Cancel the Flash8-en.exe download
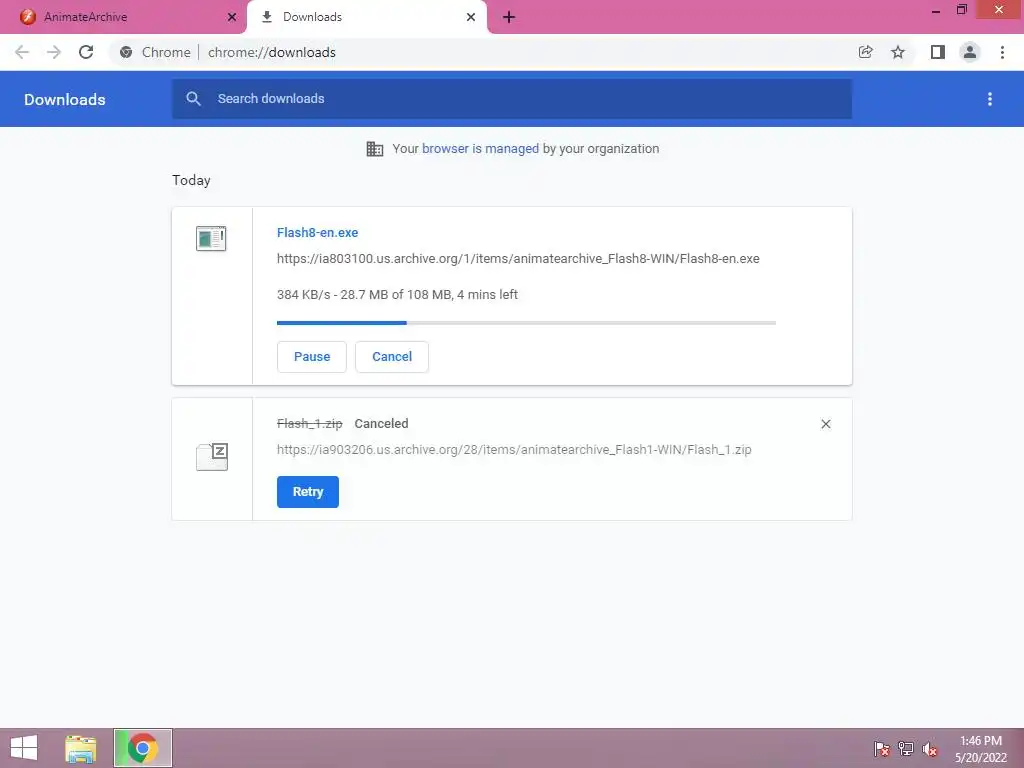This screenshot has width=1024, height=768. (392, 357)
